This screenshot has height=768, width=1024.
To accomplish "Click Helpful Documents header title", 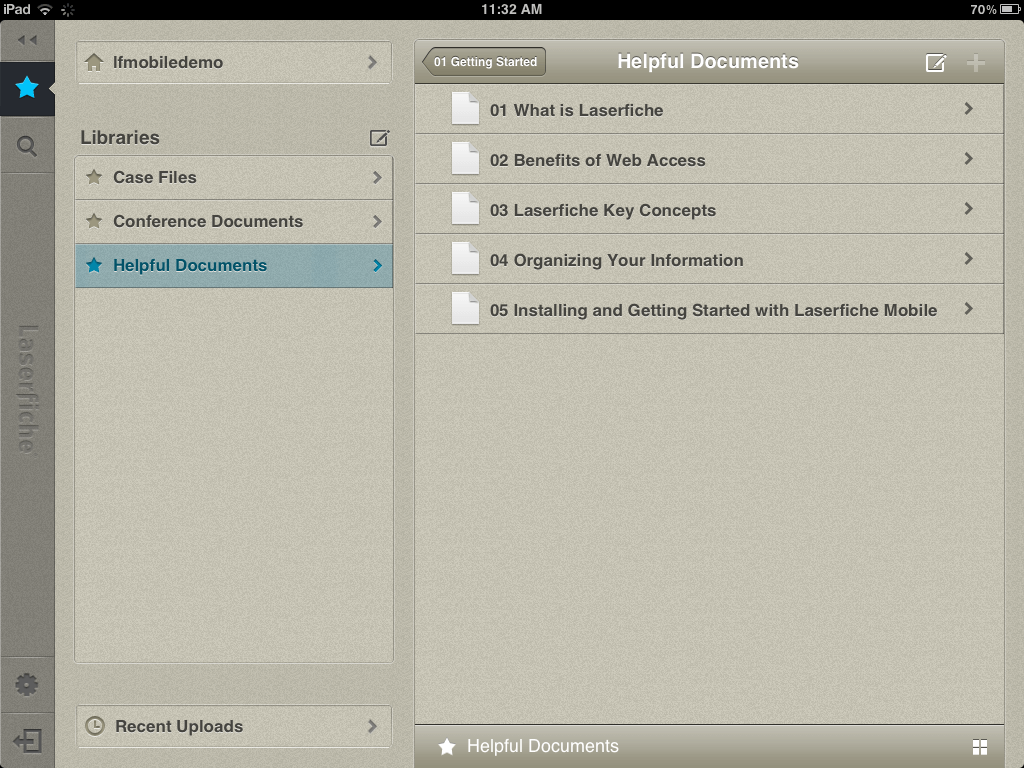I will pyautogui.click(x=708, y=61).
